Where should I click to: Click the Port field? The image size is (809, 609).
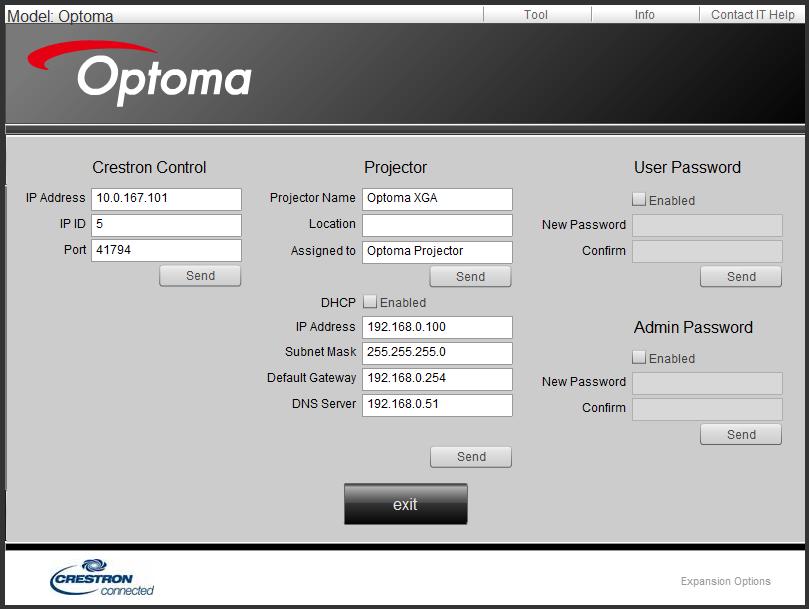[x=166, y=250]
